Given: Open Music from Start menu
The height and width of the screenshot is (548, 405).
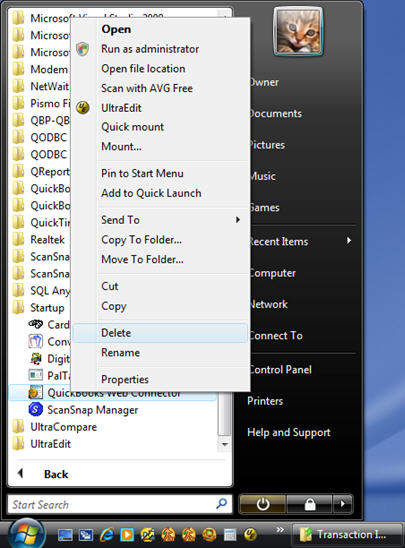Looking at the screenshot, I should coord(262,176).
